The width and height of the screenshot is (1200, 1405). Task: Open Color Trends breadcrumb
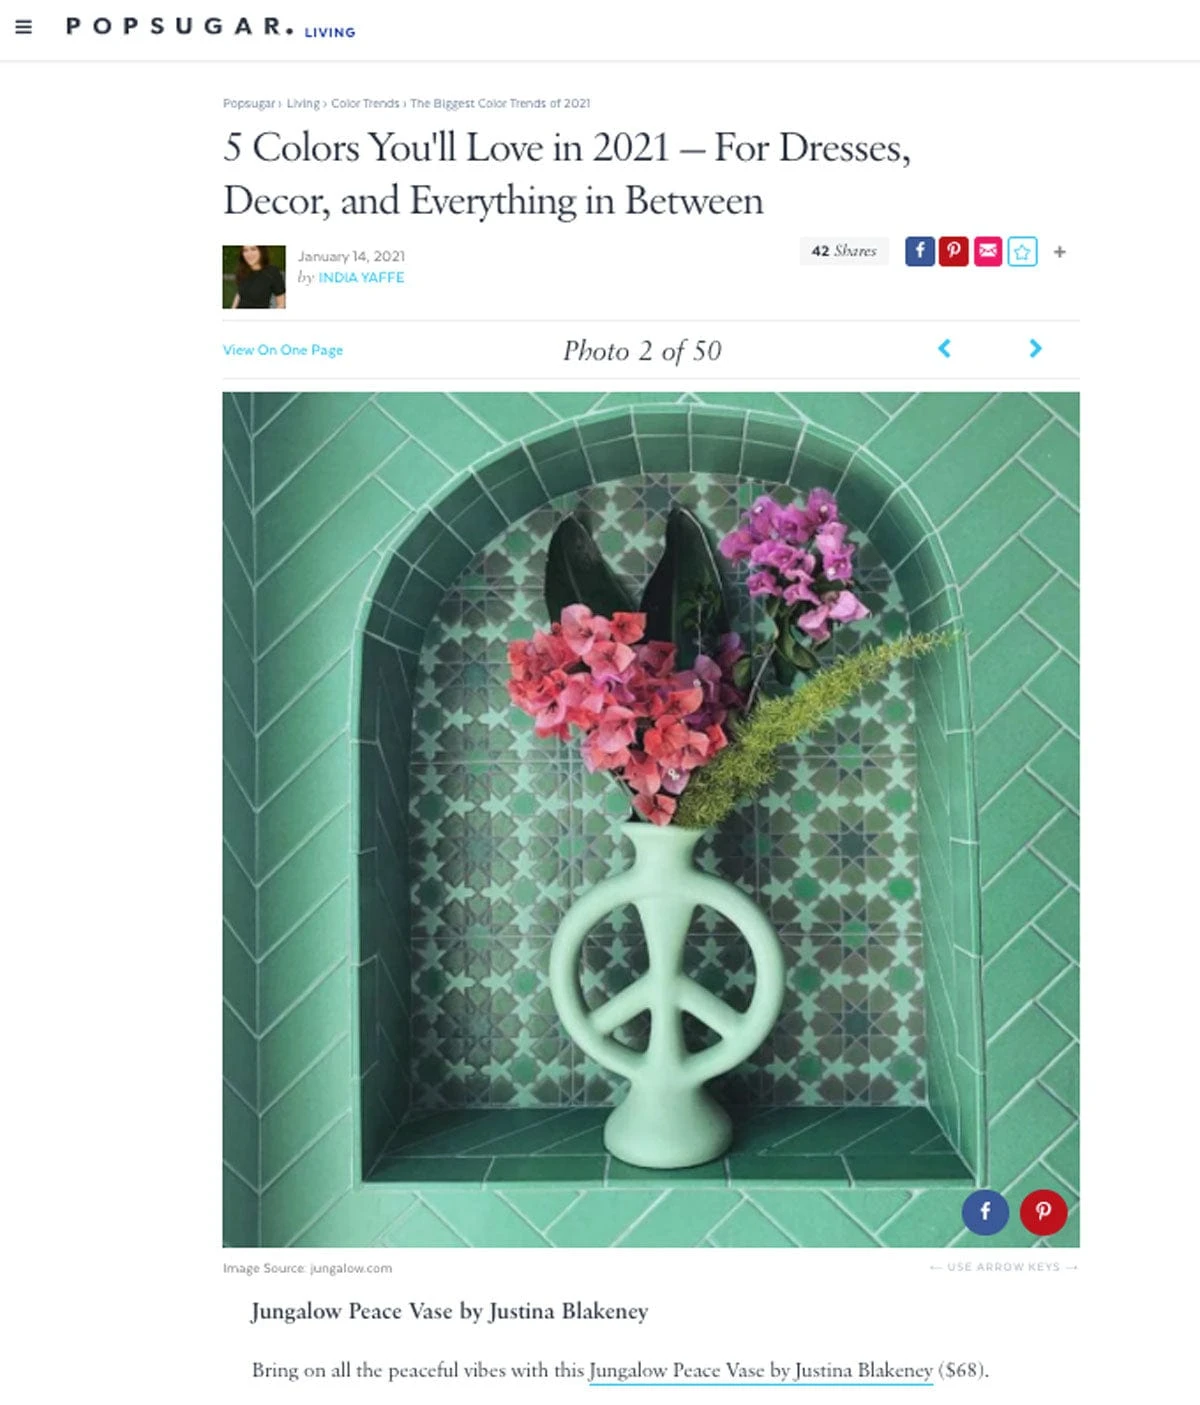[x=365, y=103]
